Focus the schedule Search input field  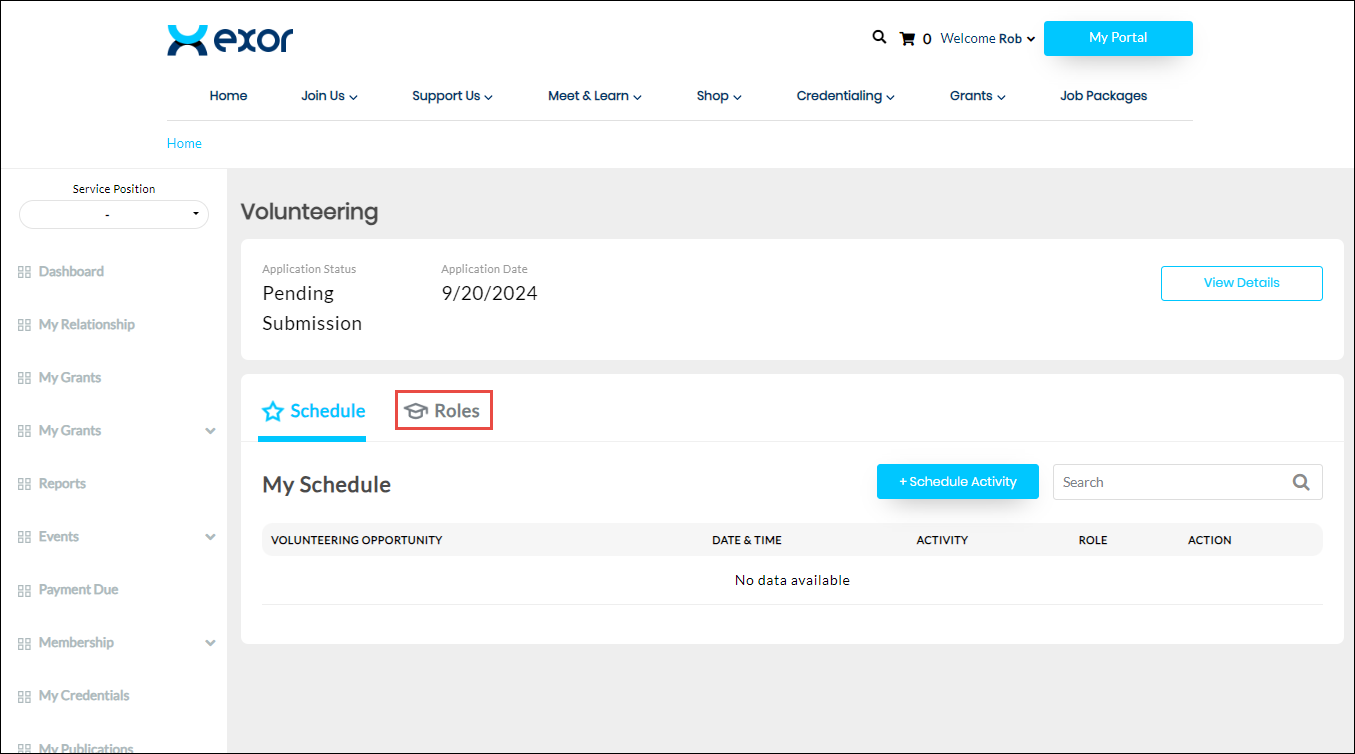[1170, 482]
